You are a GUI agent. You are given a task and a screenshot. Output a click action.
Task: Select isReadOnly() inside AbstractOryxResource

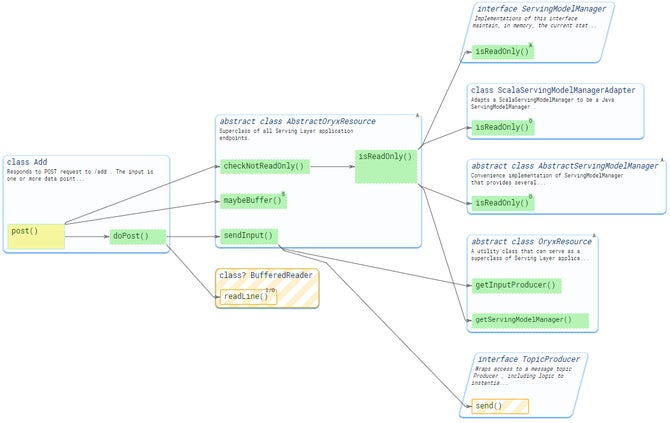(386, 166)
